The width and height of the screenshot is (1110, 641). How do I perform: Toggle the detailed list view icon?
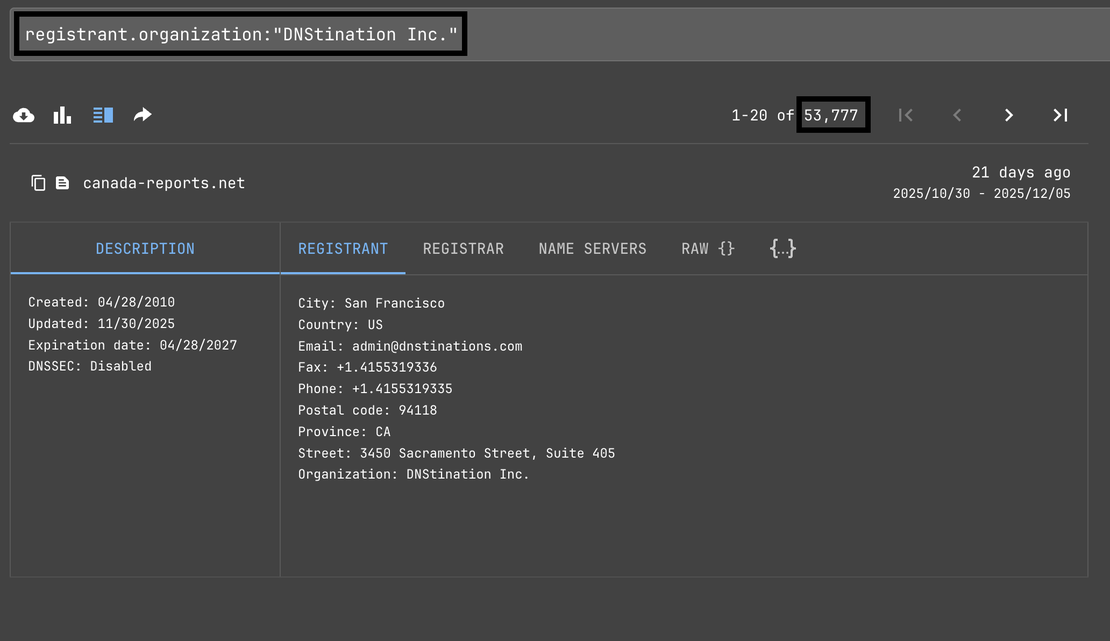click(103, 115)
